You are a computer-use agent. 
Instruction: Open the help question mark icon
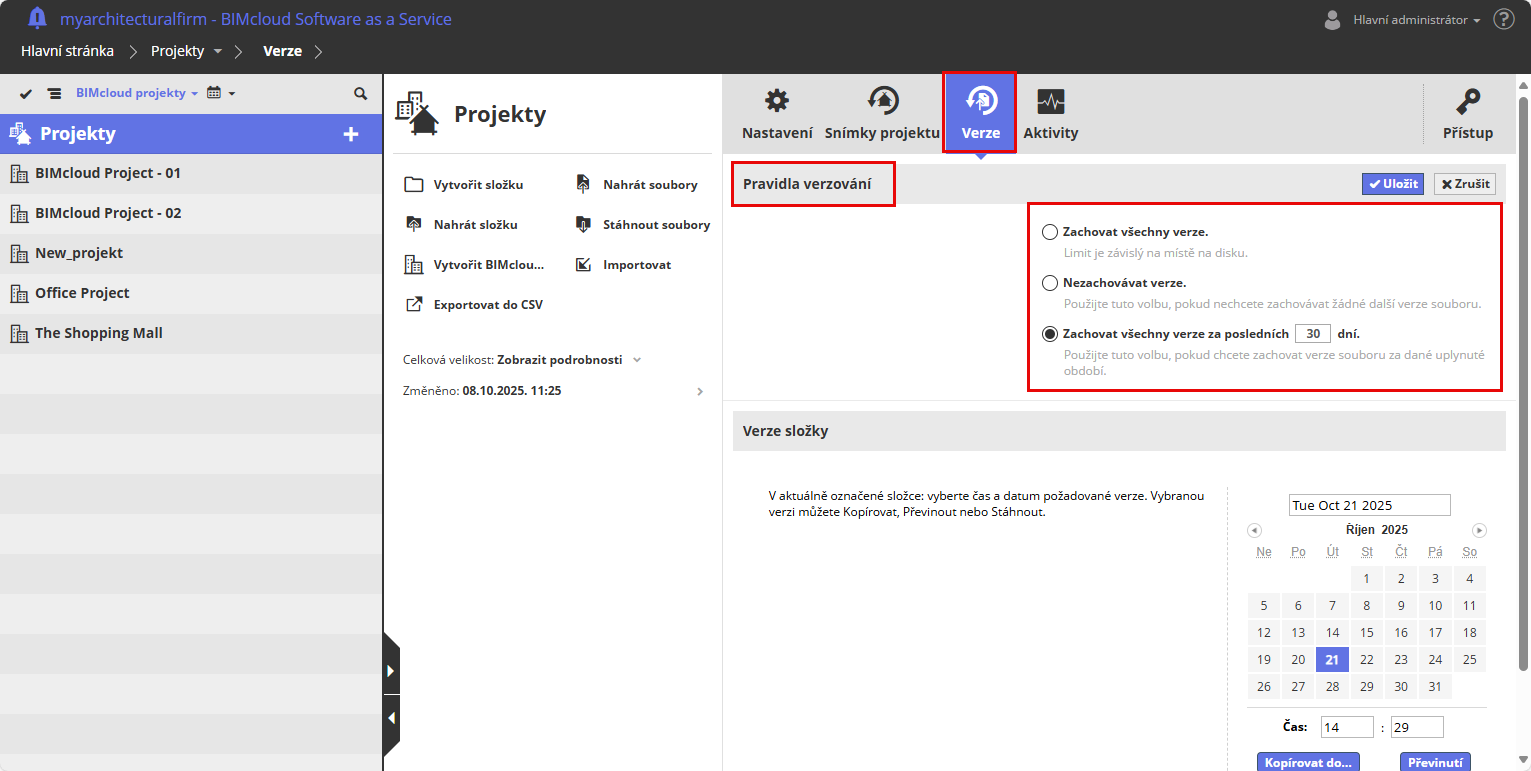1503,19
